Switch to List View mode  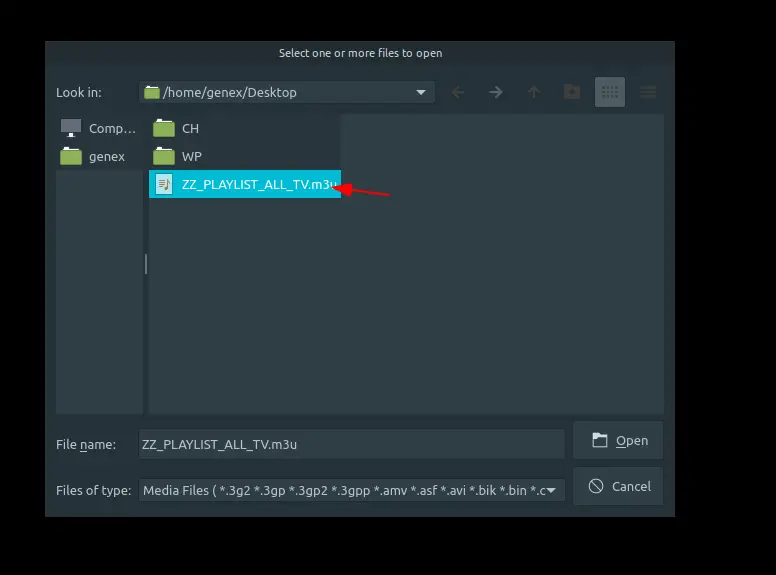coord(610,92)
